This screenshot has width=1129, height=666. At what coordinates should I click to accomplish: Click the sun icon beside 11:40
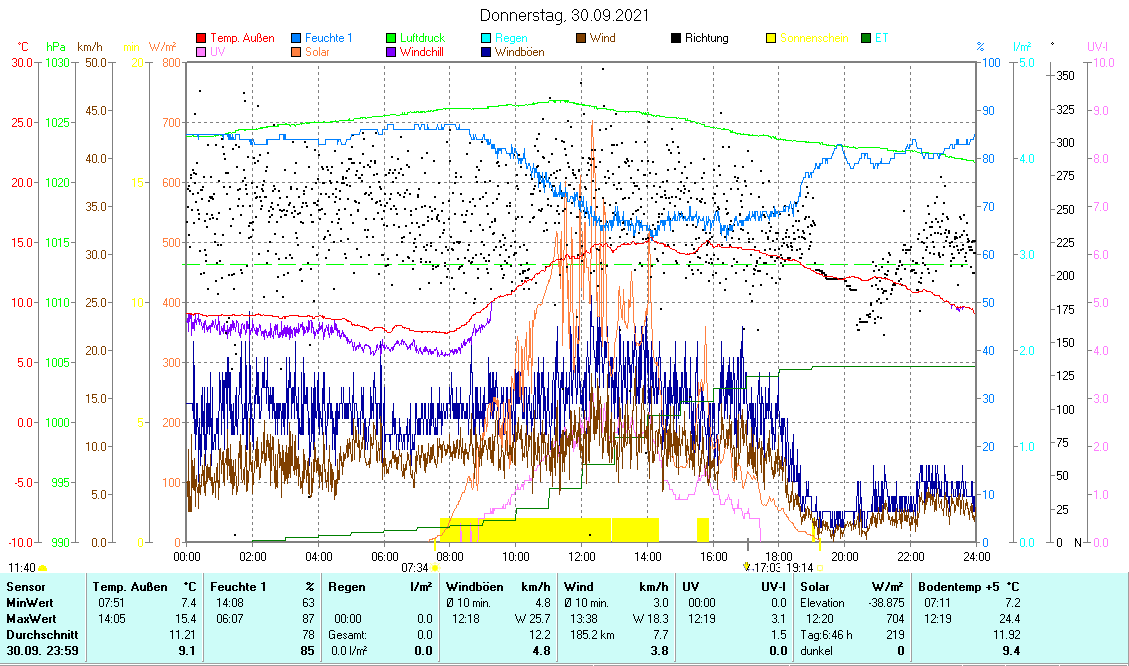click(x=43, y=568)
